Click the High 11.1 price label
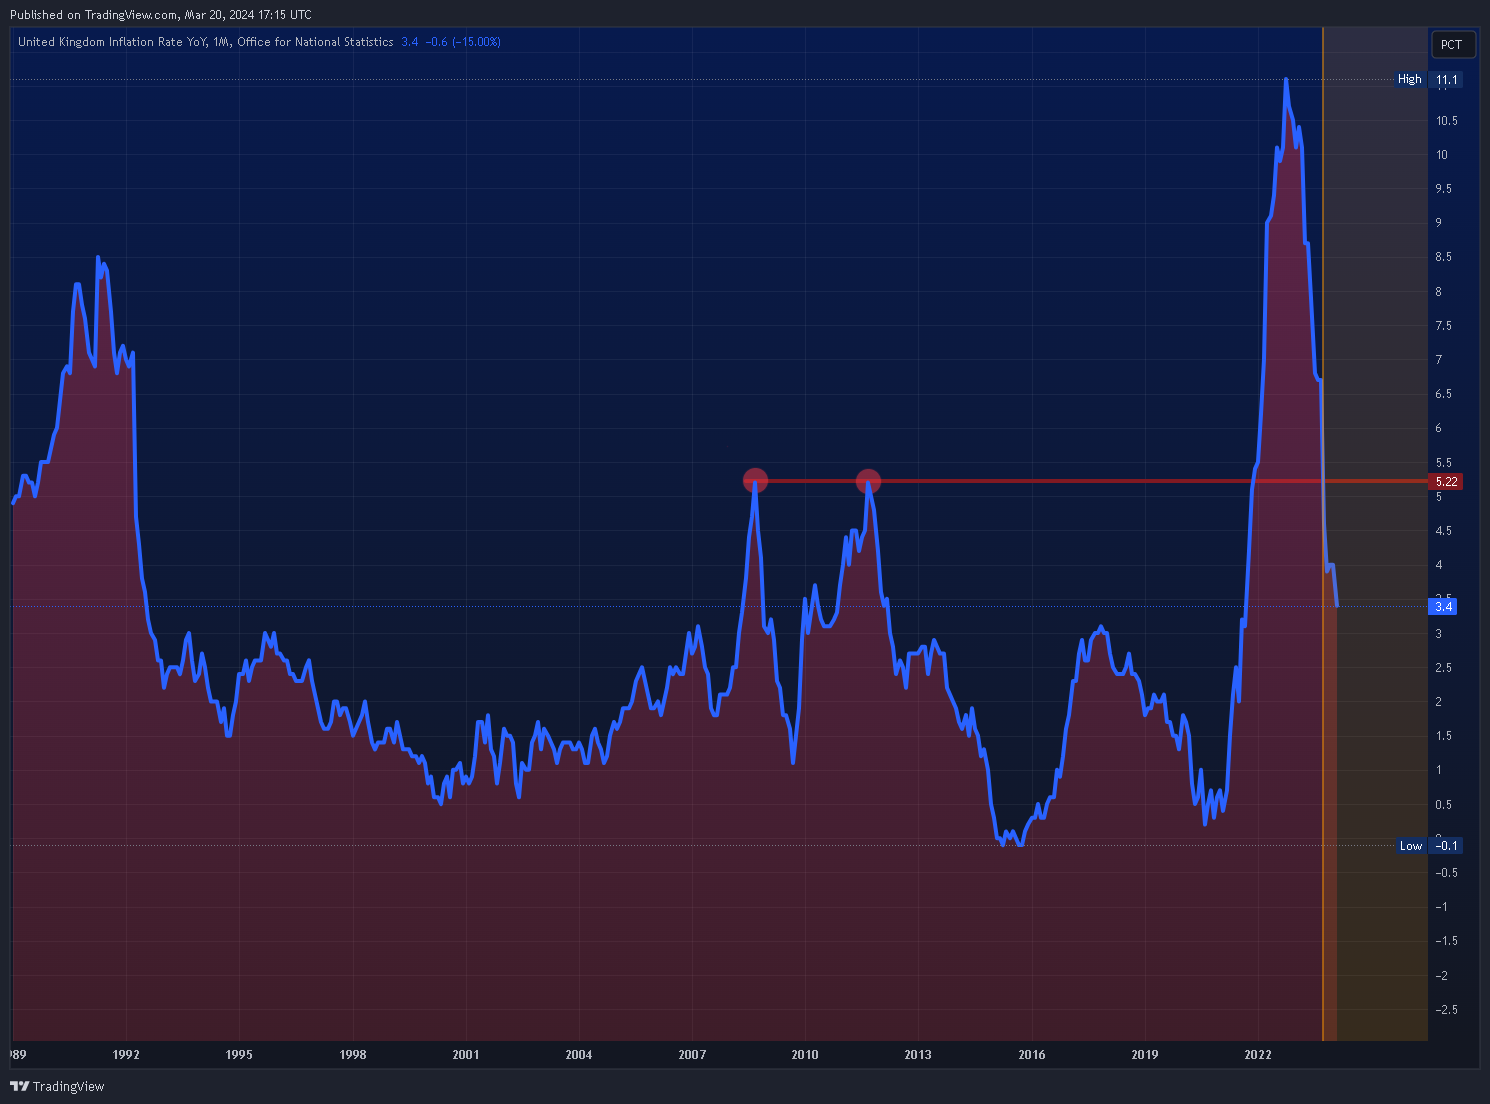 1429,79
